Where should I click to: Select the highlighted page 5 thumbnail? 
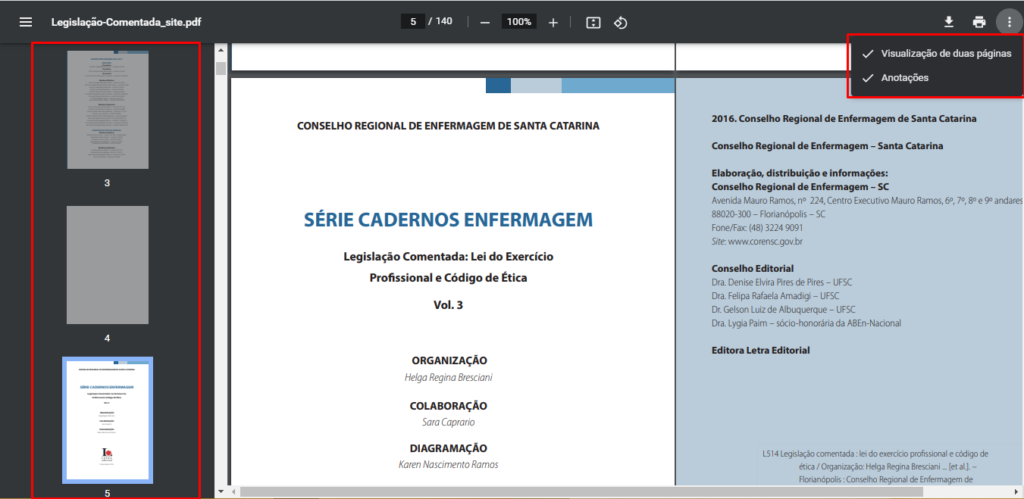pos(107,420)
